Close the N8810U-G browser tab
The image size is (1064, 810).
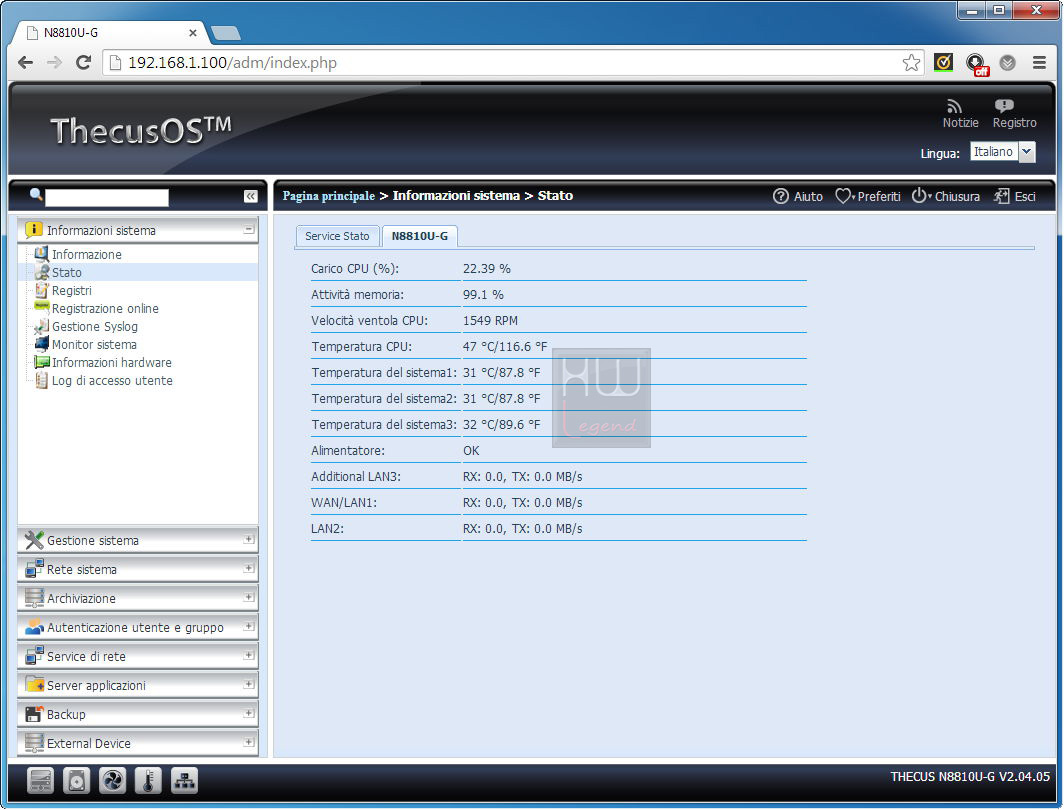click(x=193, y=33)
